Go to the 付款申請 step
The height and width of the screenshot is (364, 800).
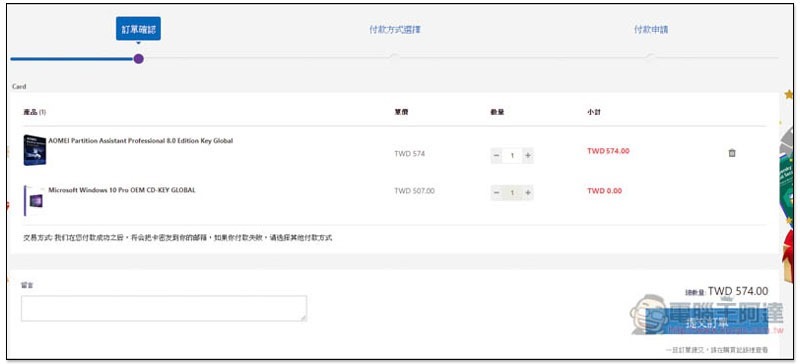[651, 30]
